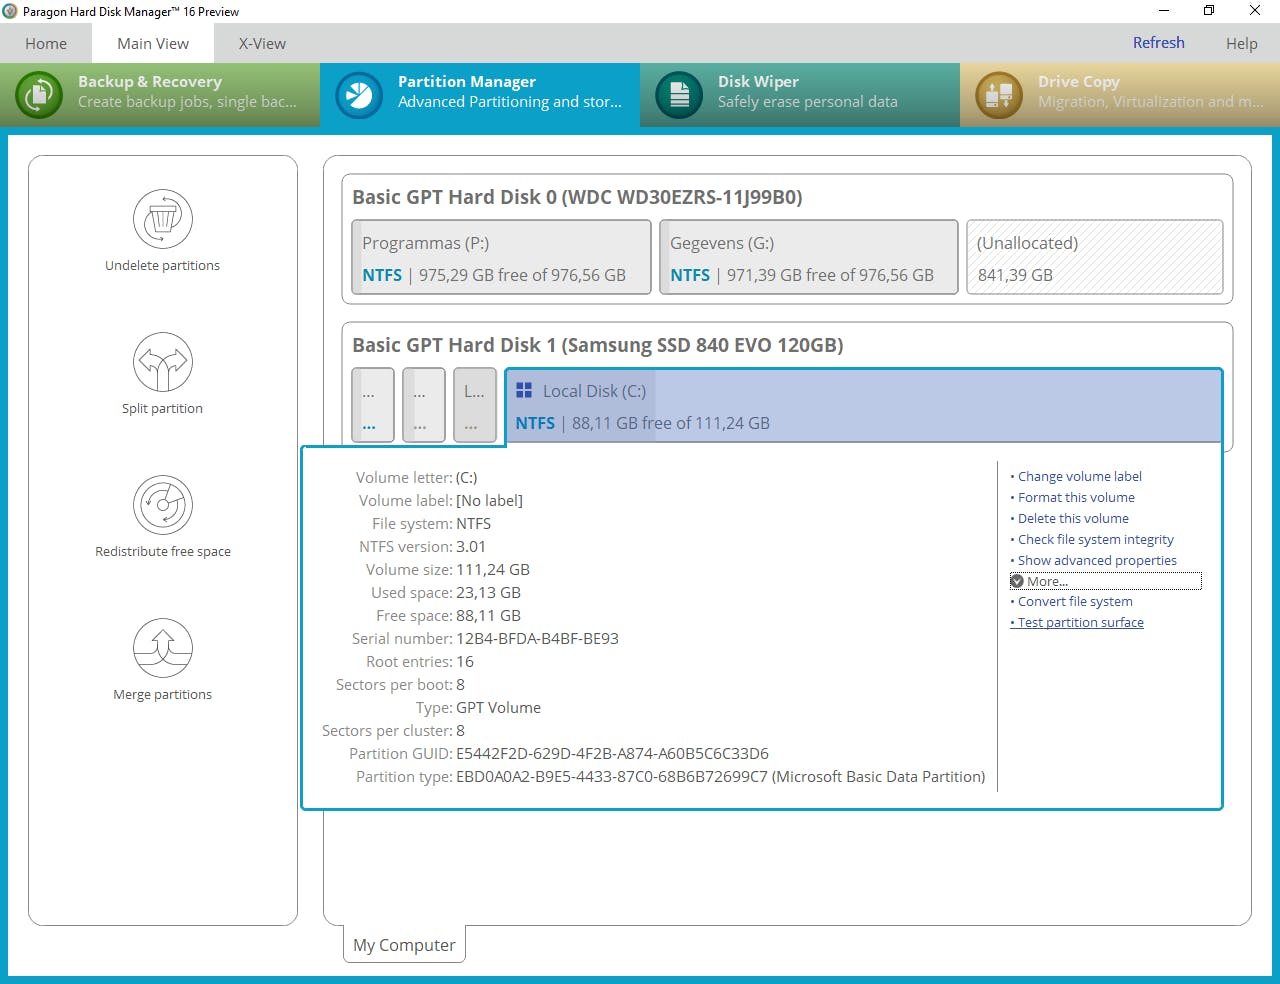Select the Programmas (P:) partition

(501, 257)
